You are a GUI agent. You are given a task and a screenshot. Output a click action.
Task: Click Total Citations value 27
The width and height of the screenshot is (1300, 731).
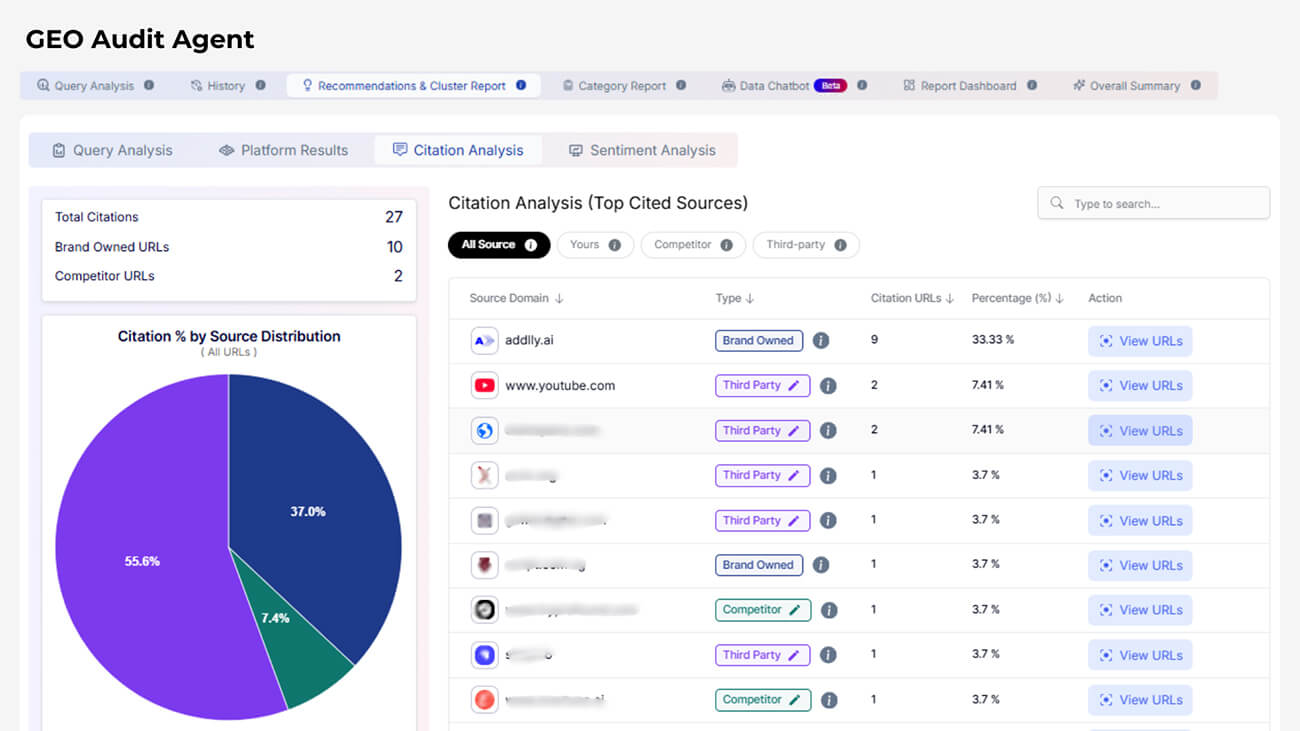(x=394, y=217)
